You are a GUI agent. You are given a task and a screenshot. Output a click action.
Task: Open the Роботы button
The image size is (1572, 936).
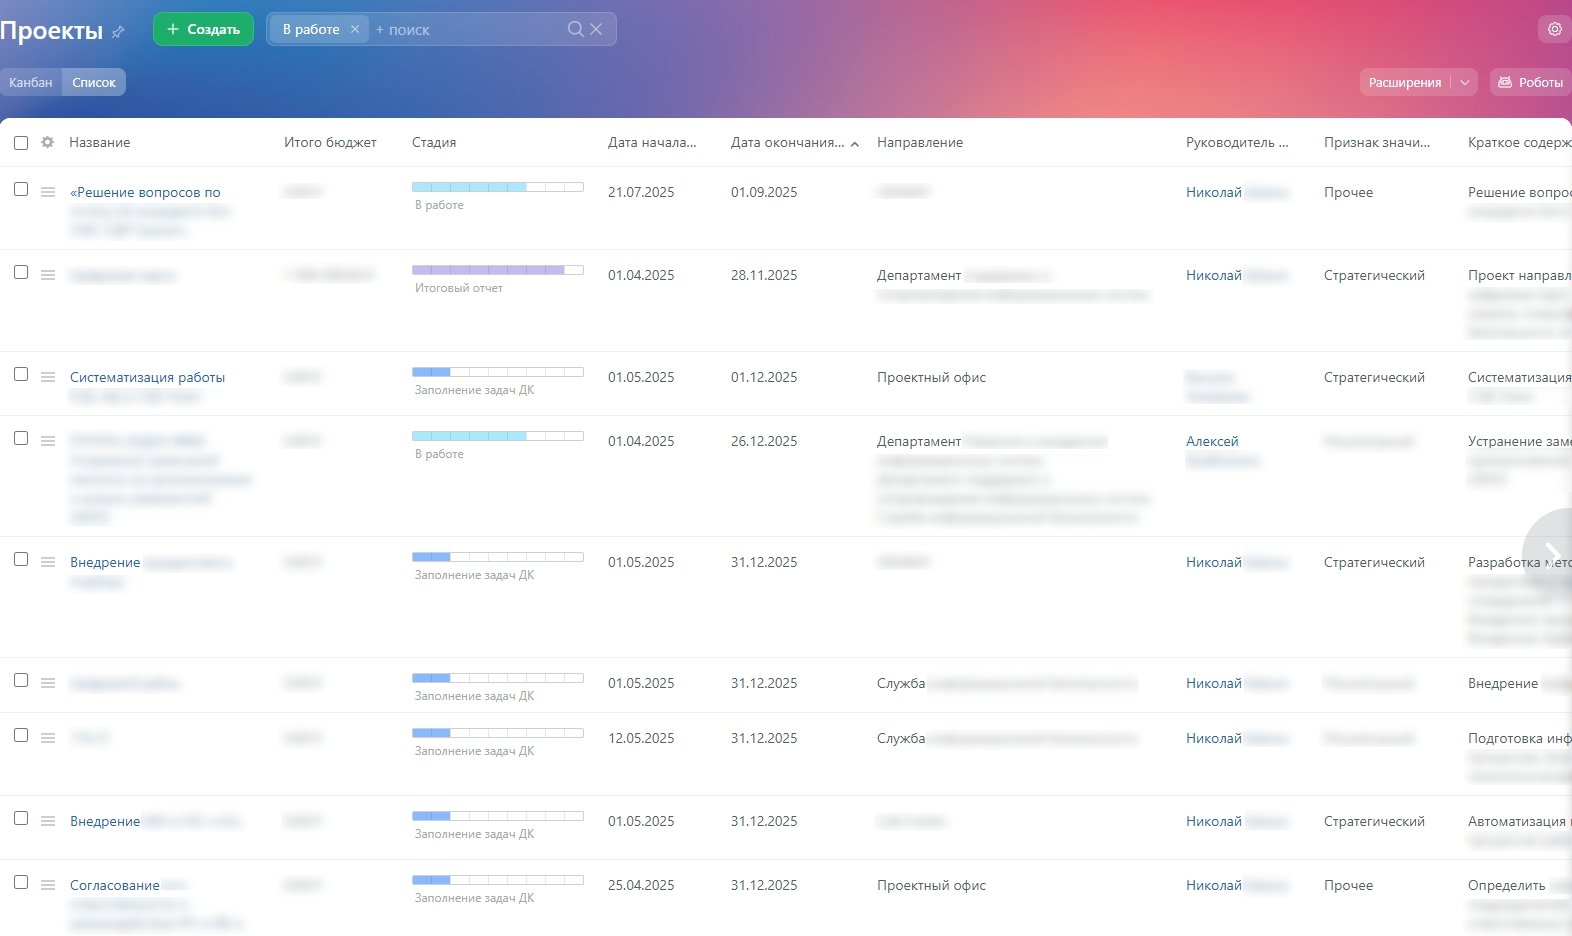pos(1530,82)
